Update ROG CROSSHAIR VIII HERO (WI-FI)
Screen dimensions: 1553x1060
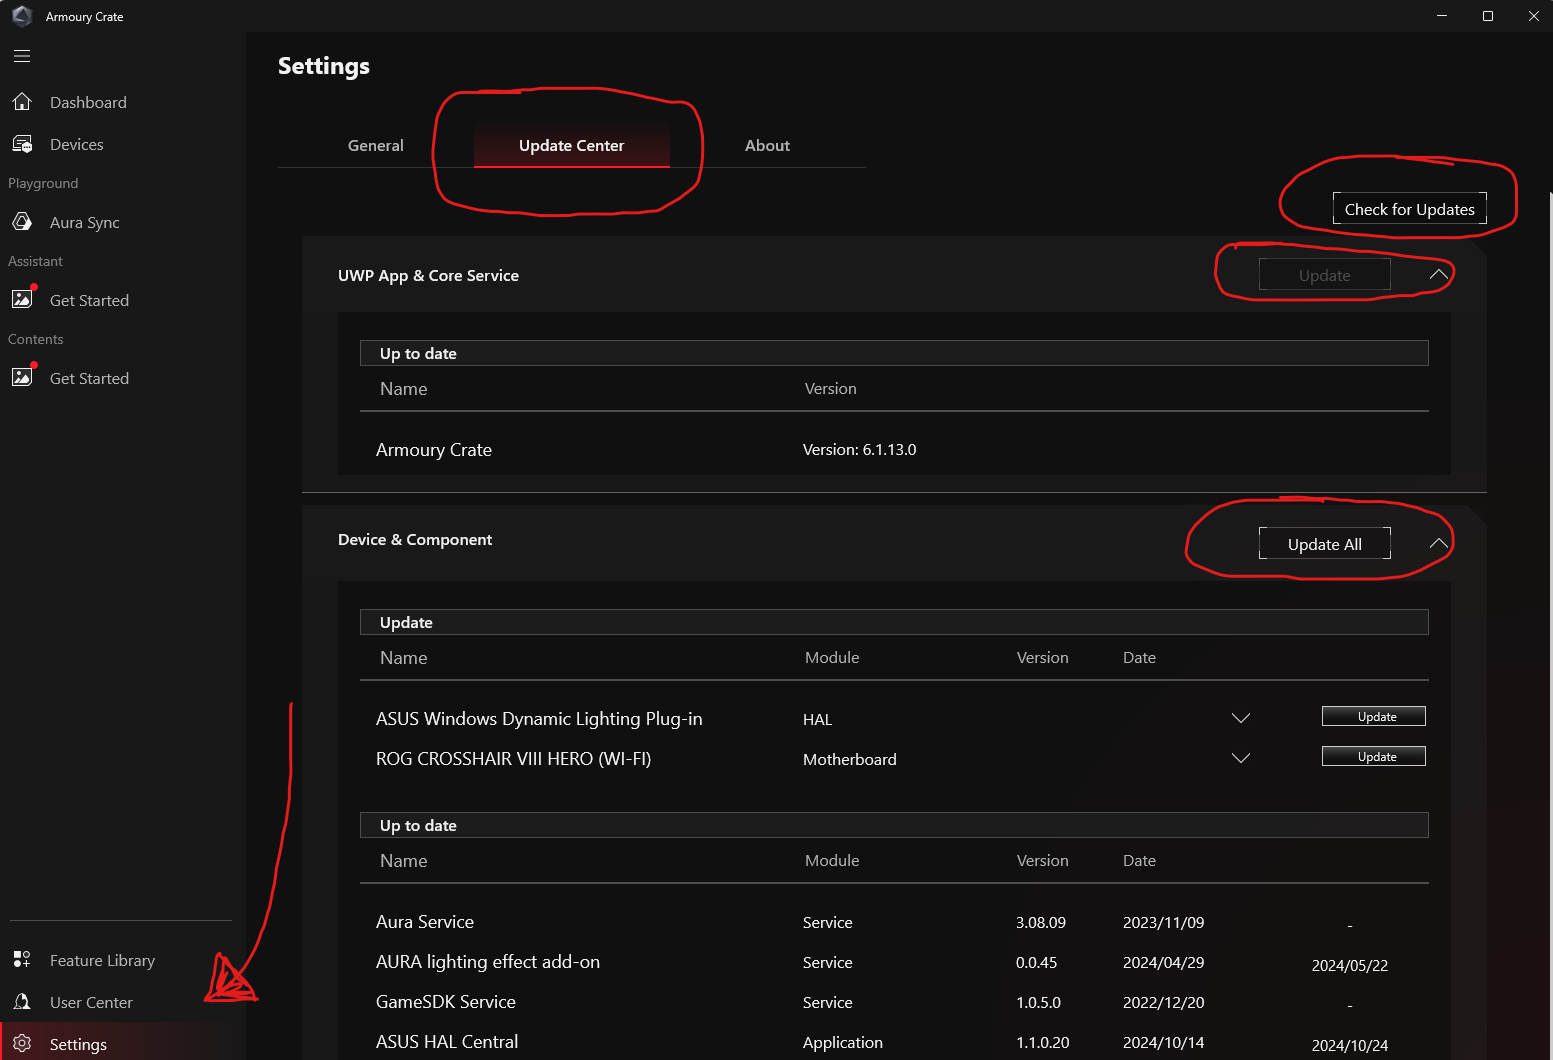tap(1374, 756)
